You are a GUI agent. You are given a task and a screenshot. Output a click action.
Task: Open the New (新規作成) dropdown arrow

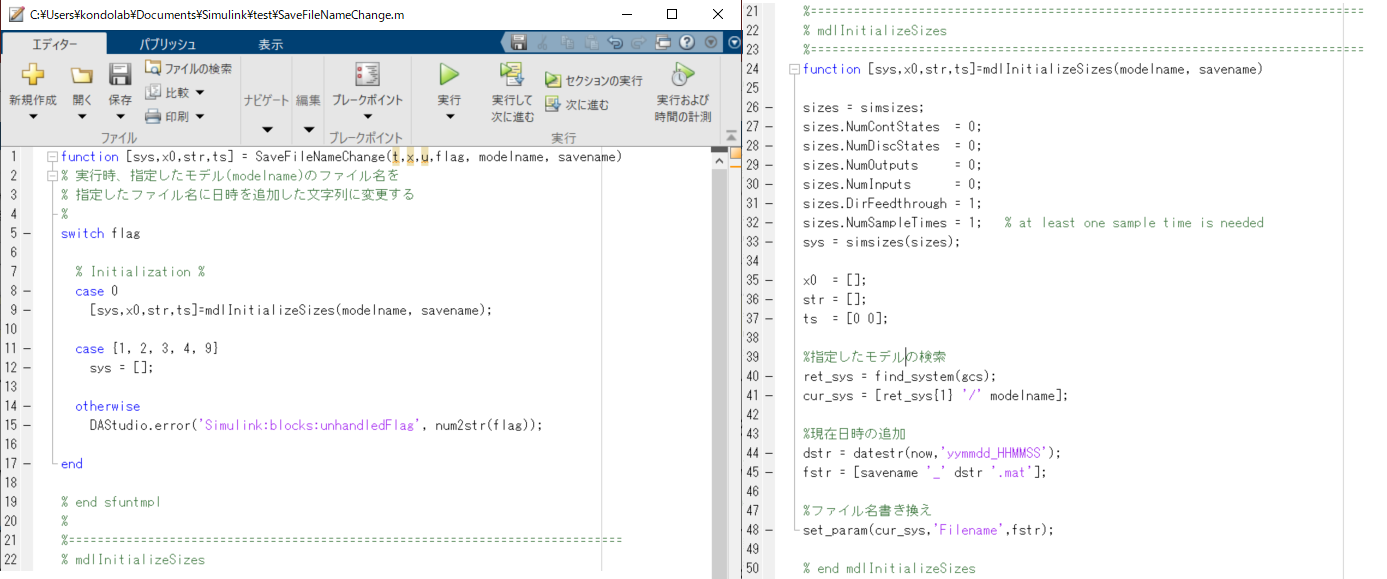tap(33, 117)
